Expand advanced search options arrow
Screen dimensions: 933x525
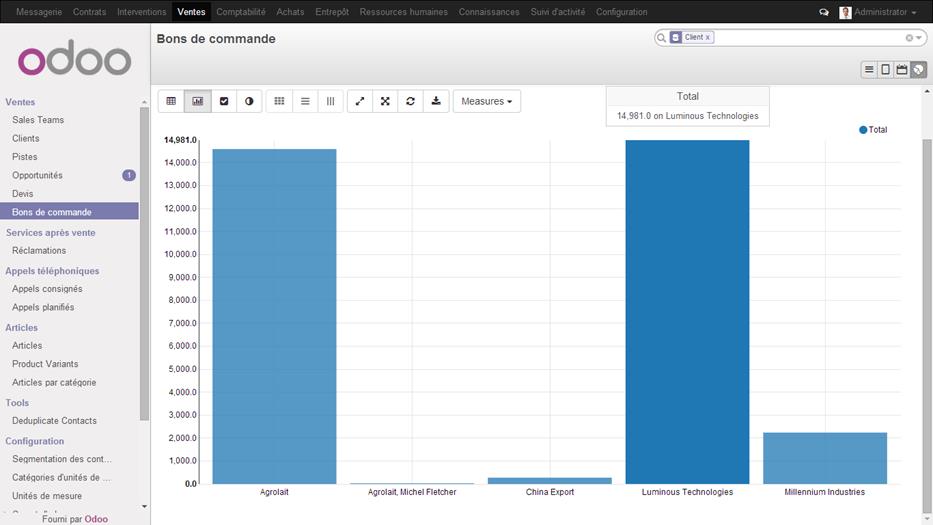[919, 38]
